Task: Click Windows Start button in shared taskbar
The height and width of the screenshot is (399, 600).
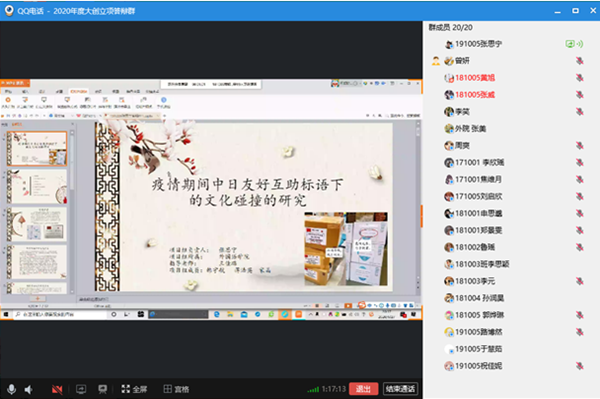Action: coord(6,314)
